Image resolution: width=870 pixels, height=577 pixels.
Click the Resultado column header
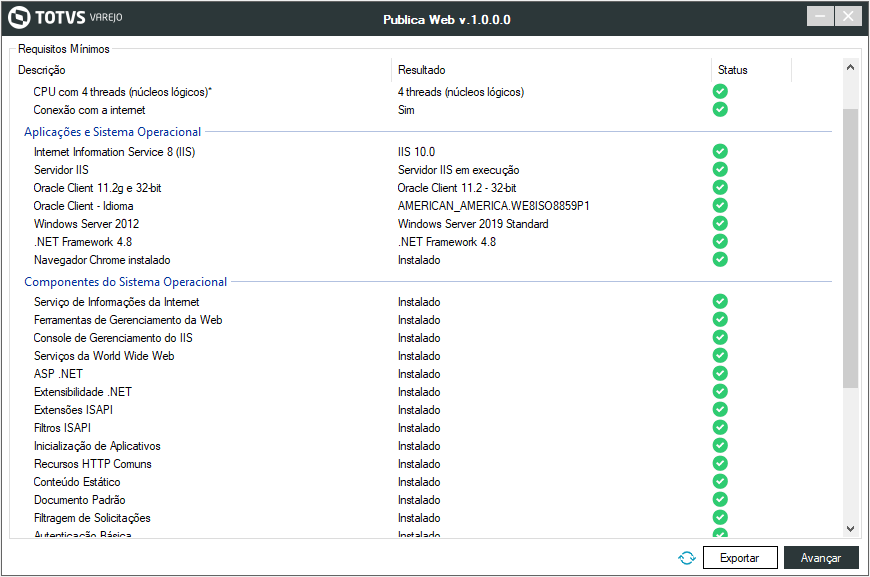[422, 70]
